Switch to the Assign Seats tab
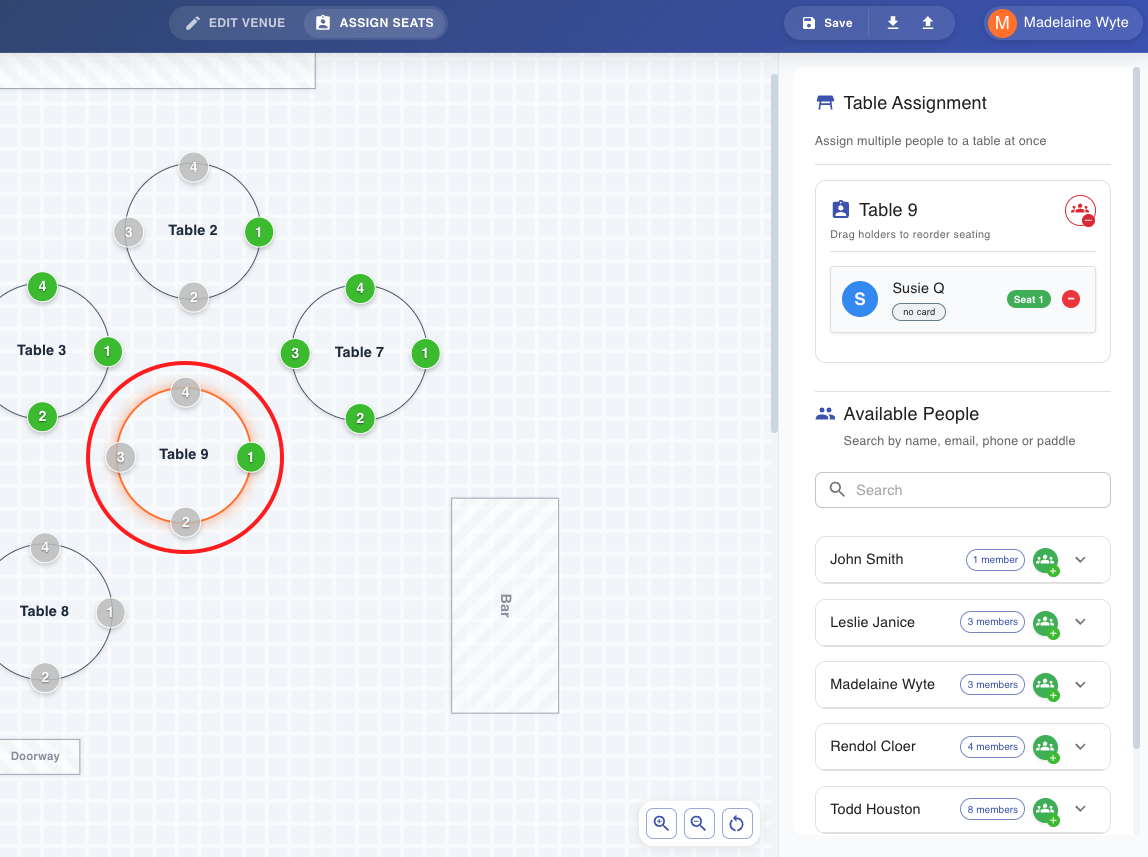The height and width of the screenshot is (857, 1148). coord(375,23)
